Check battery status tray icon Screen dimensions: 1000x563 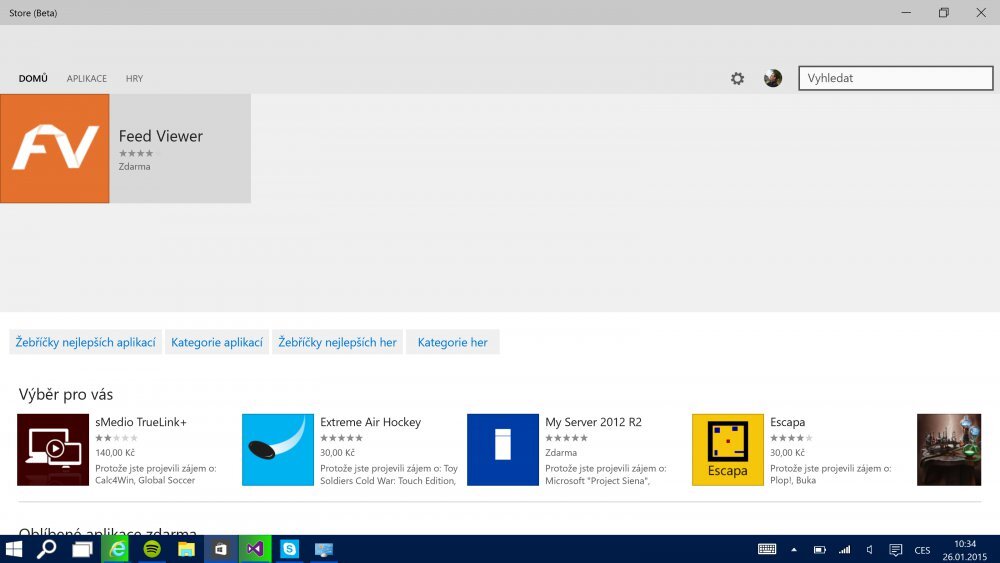(820, 550)
